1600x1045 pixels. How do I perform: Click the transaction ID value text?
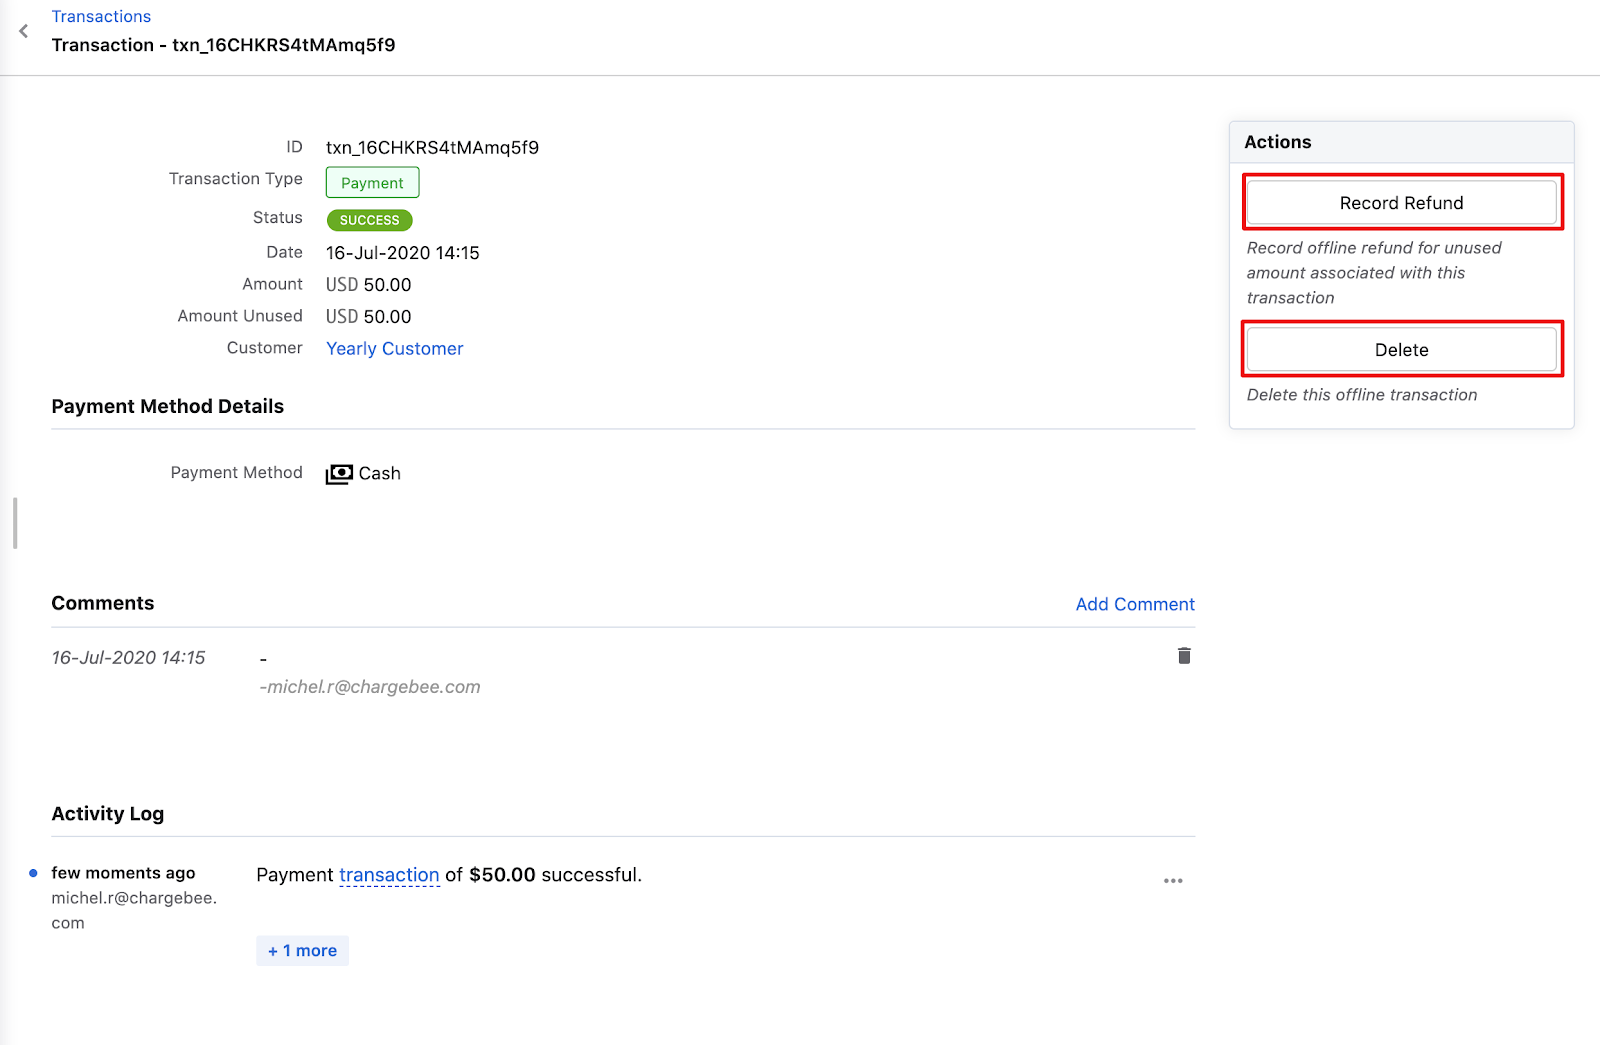432,148
